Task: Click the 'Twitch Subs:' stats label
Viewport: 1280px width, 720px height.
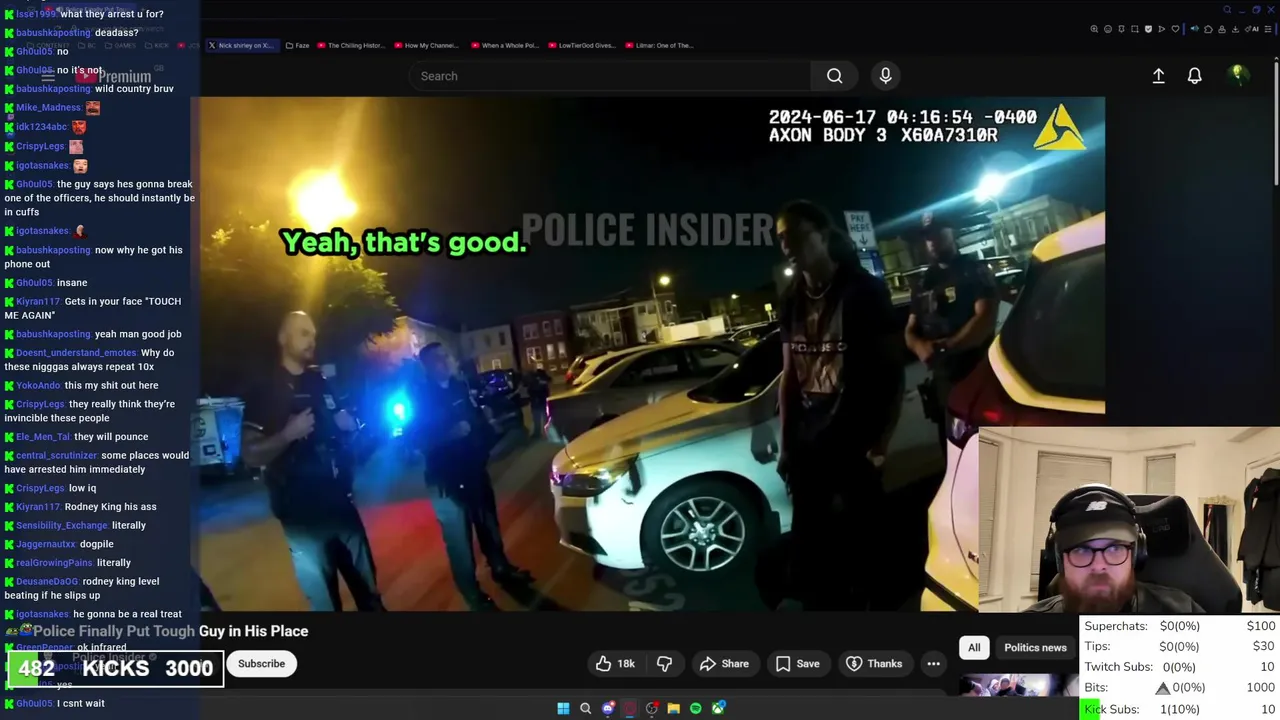Action: point(1119,667)
